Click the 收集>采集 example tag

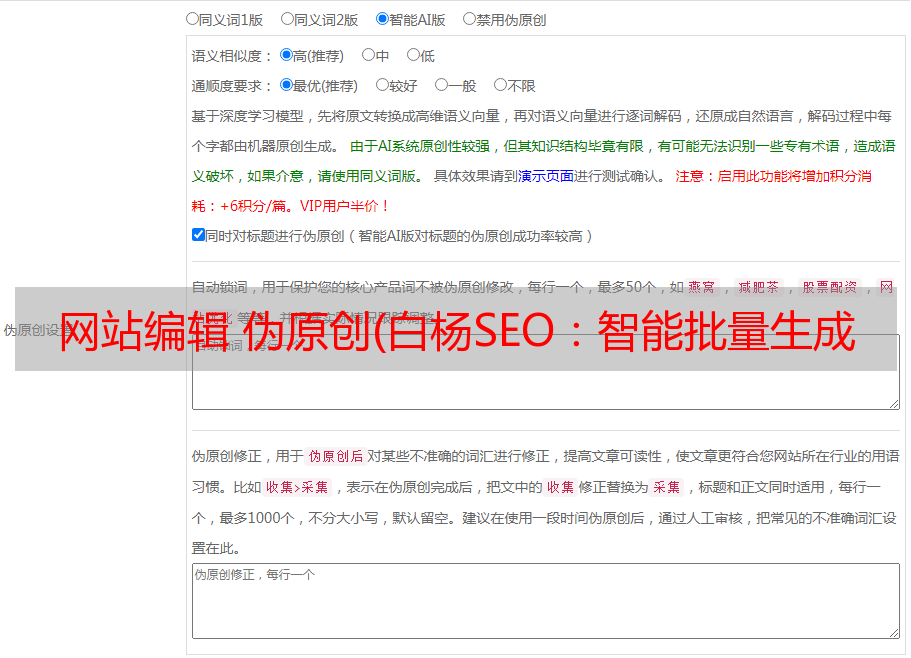coord(297,487)
